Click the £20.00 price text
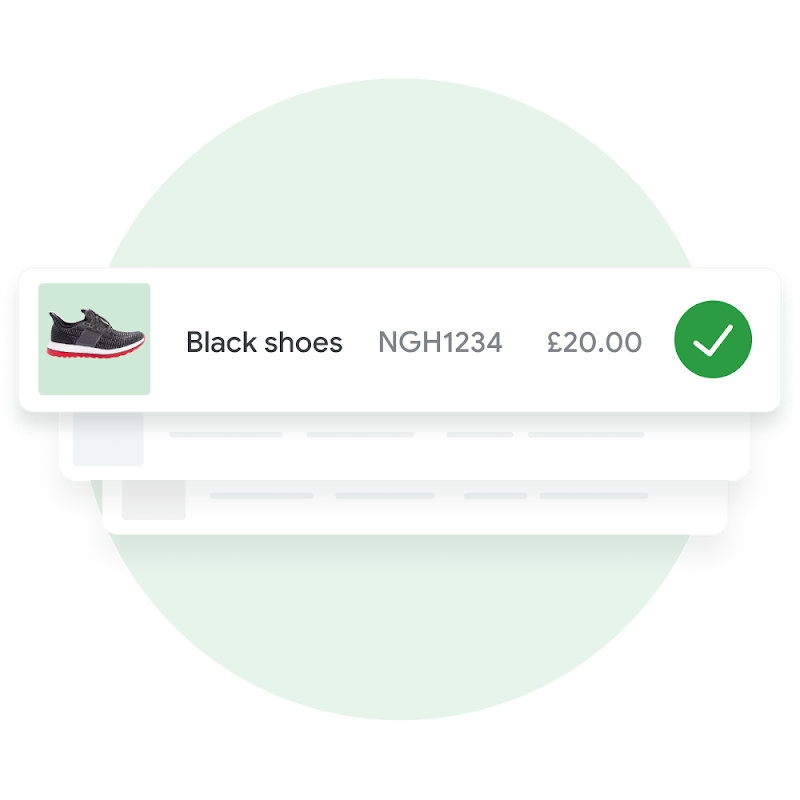The width and height of the screenshot is (800, 800). (x=594, y=342)
